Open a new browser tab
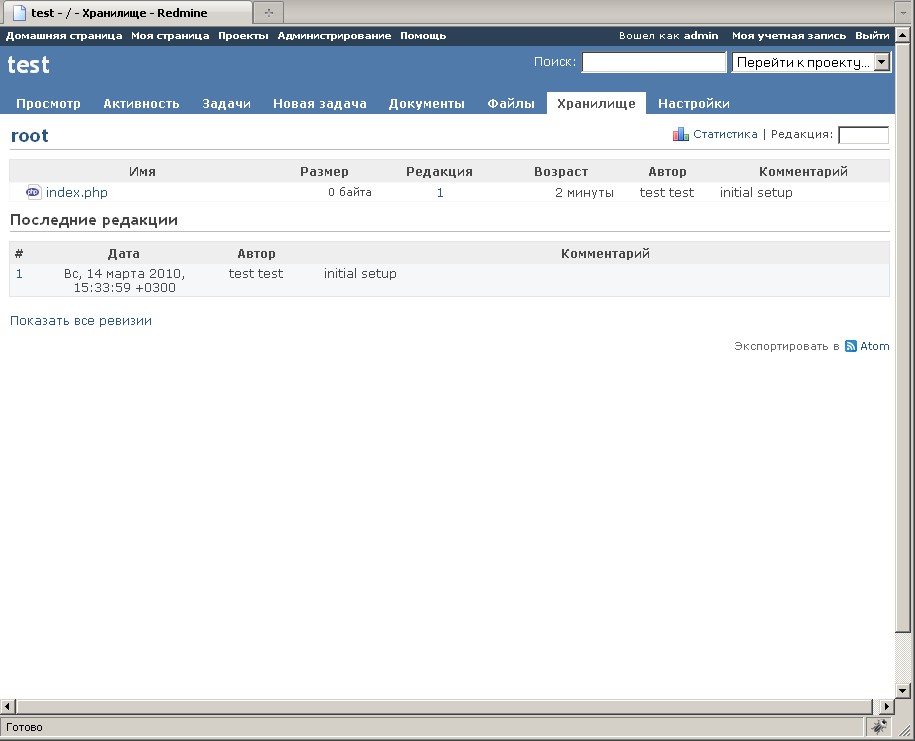915x741 pixels. pos(268,12)
